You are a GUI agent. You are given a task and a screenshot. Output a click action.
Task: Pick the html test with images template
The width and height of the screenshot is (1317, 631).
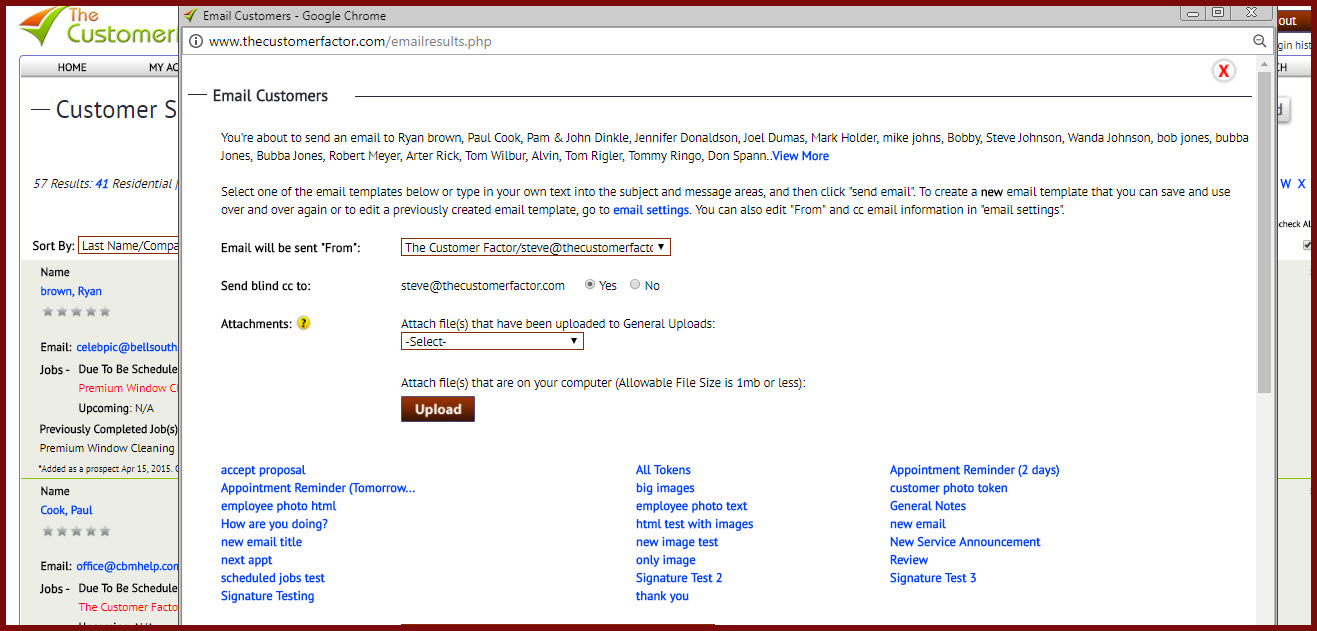click(x=695, y=524)
